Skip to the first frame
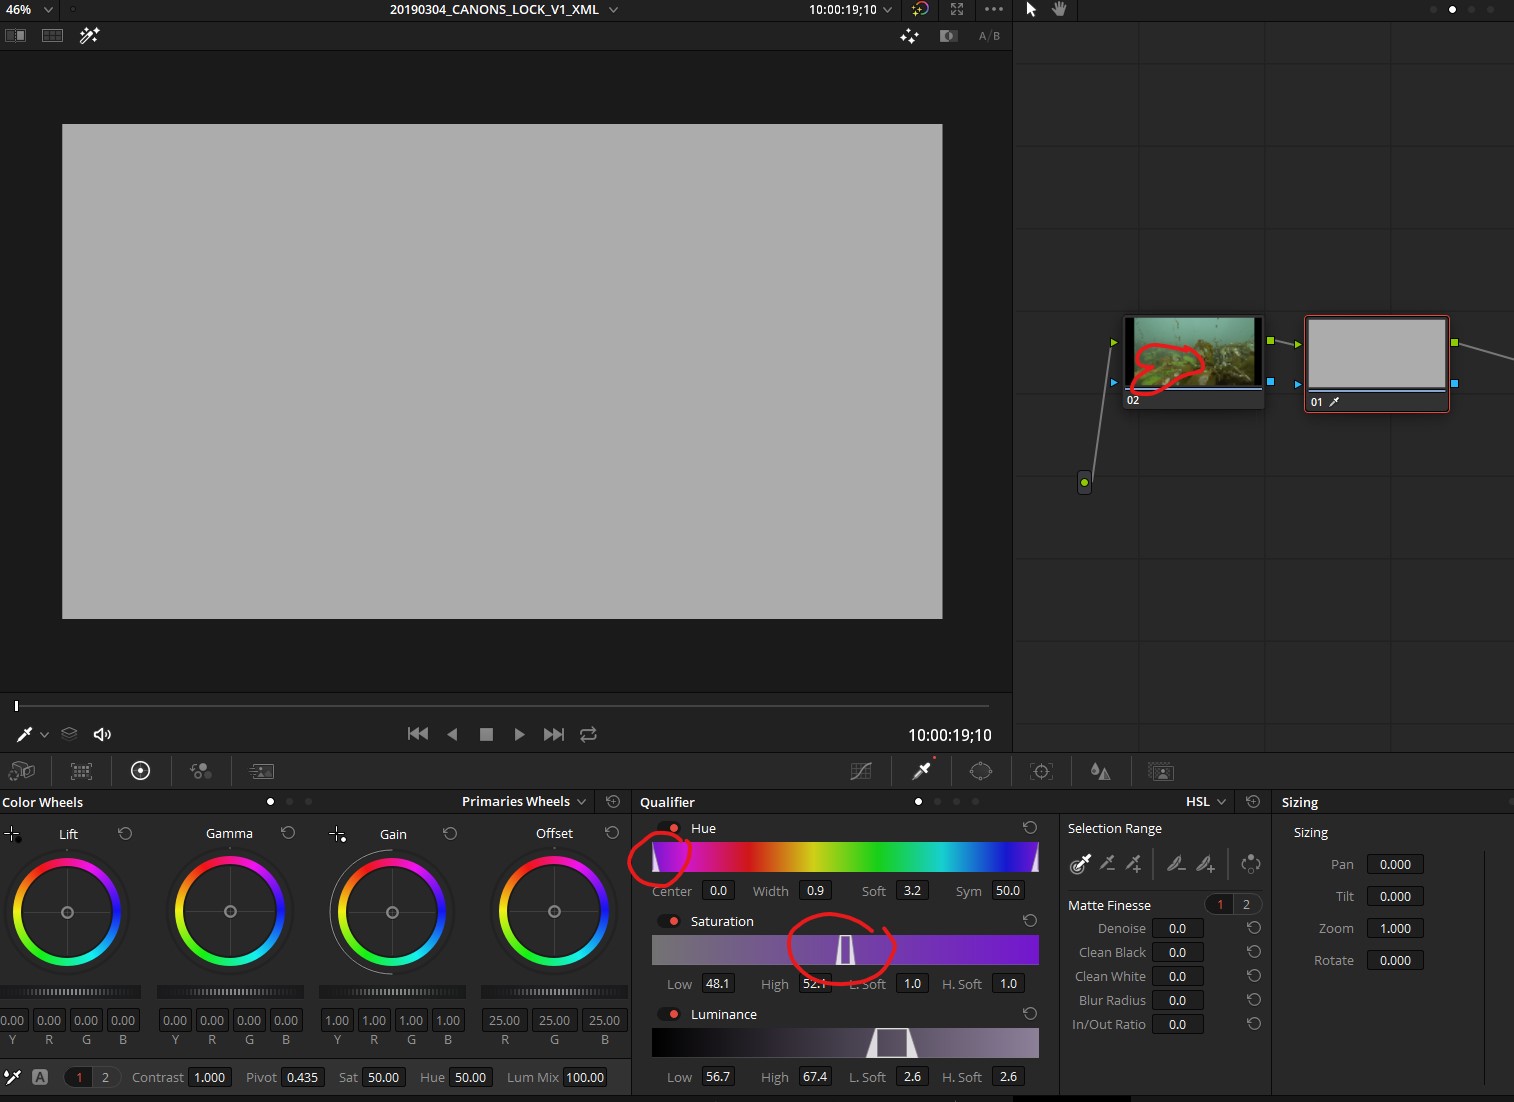Screen dimensions: 1514x1102 point(418,734)
